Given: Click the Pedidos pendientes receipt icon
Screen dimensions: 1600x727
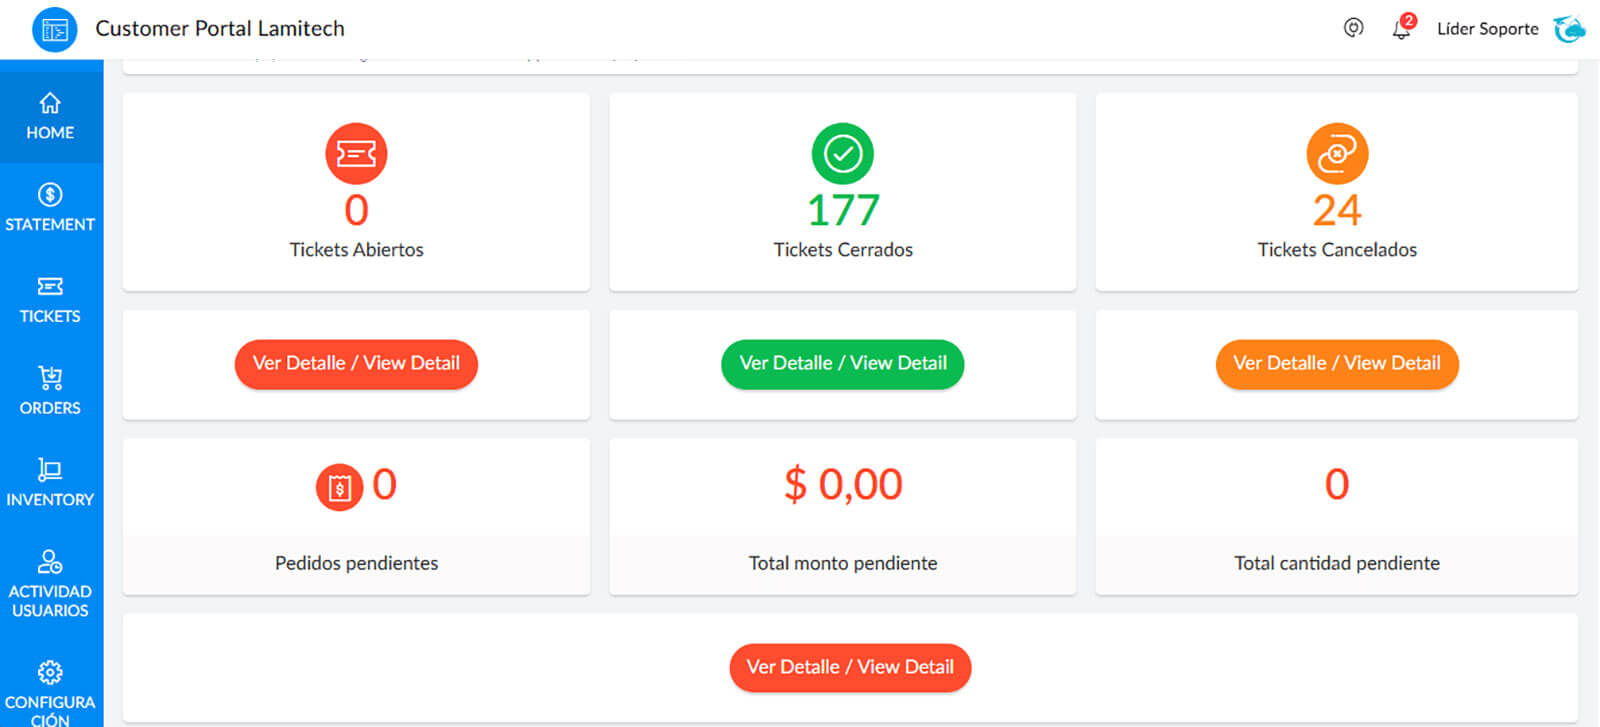Looking at the screenshot, I should click(x=340, y=486).
